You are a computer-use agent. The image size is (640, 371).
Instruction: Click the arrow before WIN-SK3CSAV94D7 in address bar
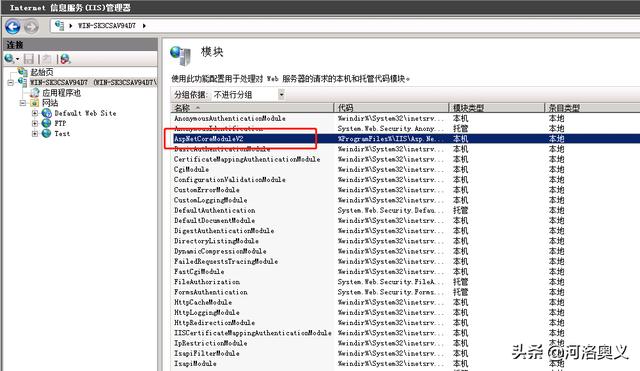coord(71,26)
